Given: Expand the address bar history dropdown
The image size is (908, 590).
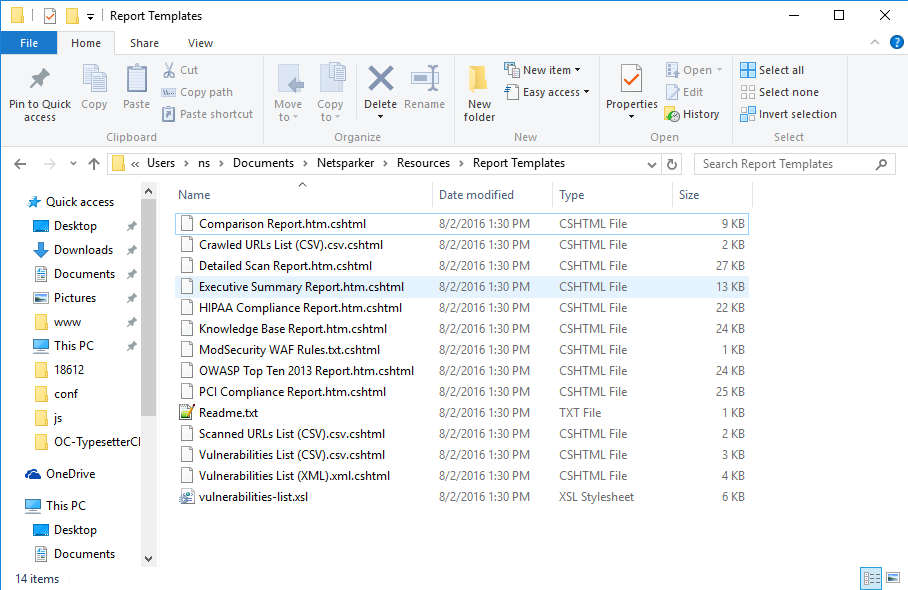Looking at the screenshot, I should click(x=652, y=164).
